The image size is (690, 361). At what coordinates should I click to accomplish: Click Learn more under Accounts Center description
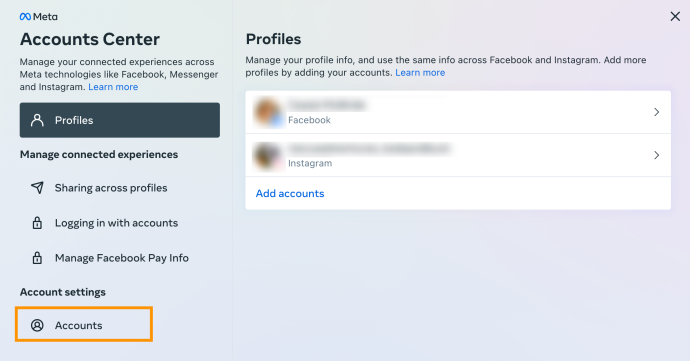pos(113,87)
